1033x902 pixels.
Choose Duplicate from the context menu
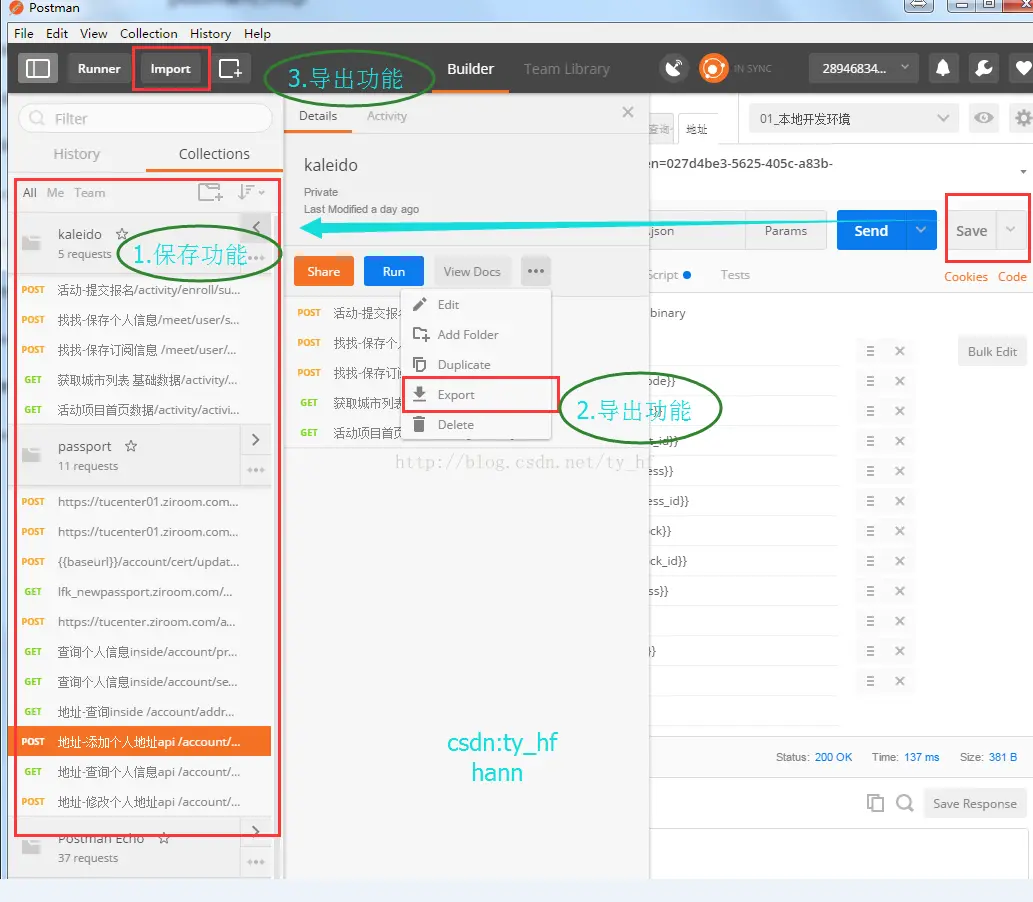[x=476, y=364]
